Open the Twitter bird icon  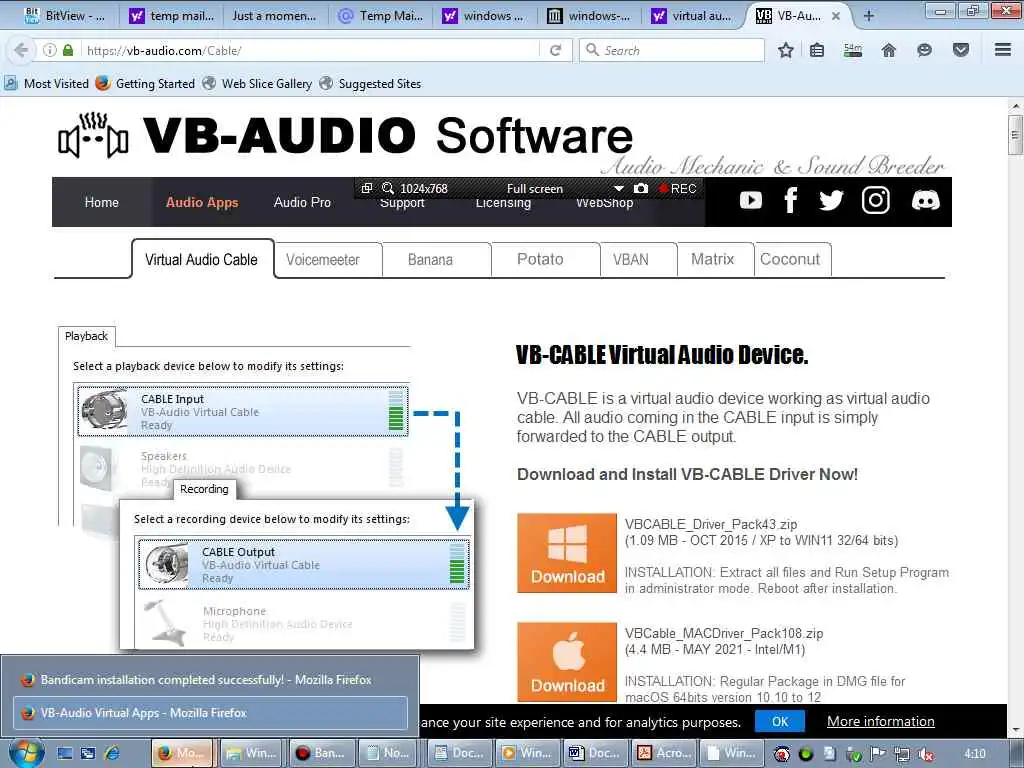click(x=831, y=200)
